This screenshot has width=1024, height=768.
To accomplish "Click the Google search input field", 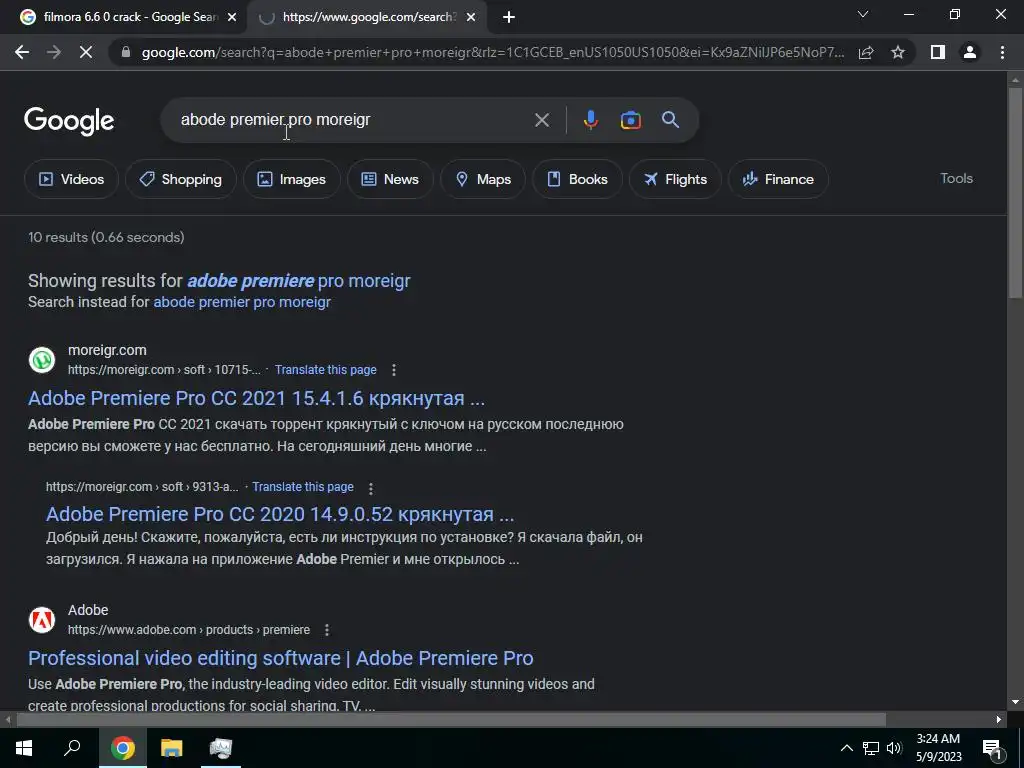I will (353, 120).
